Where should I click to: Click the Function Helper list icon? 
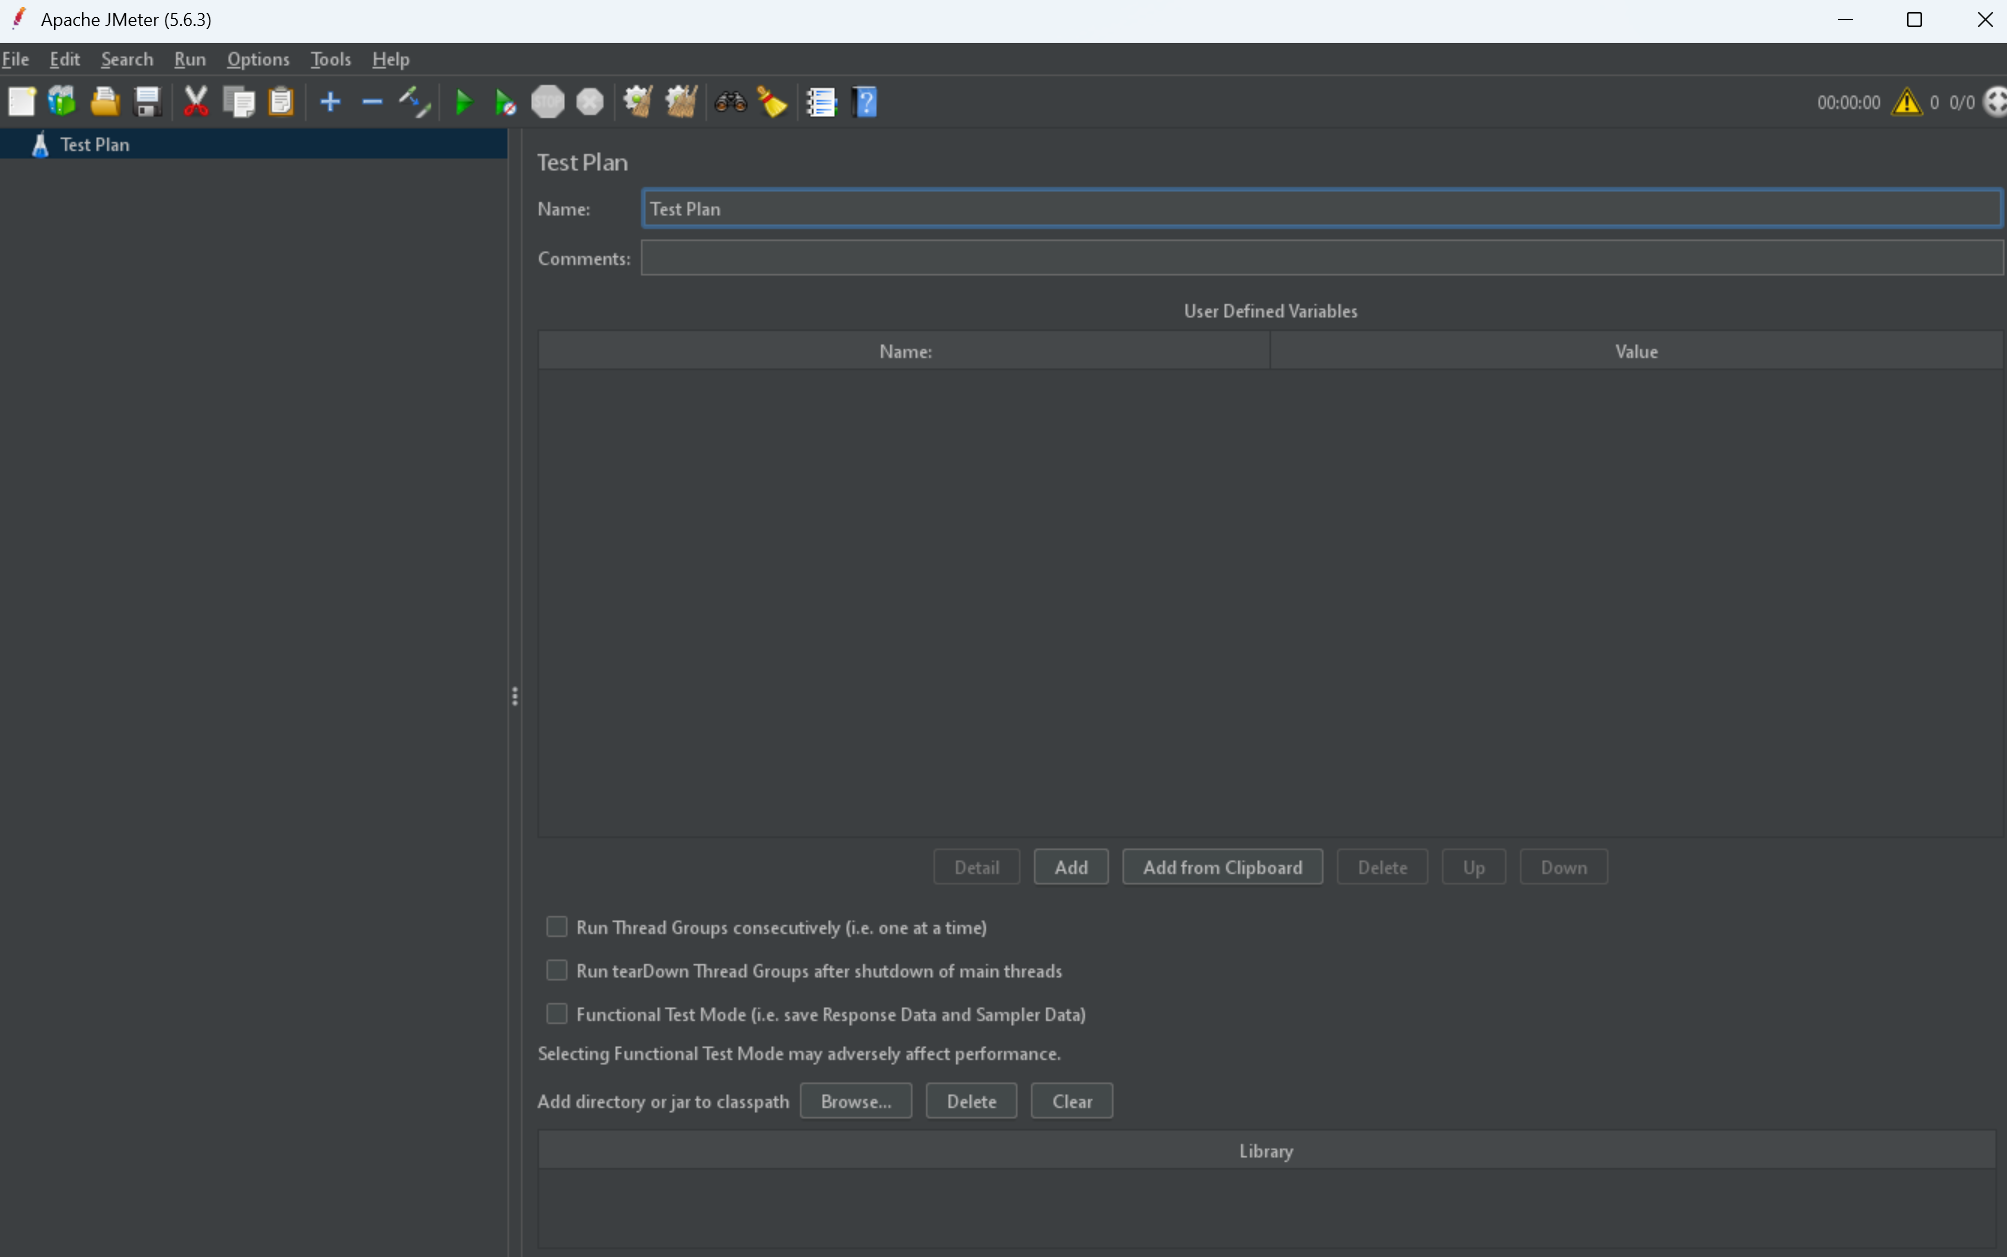(821, 102)
